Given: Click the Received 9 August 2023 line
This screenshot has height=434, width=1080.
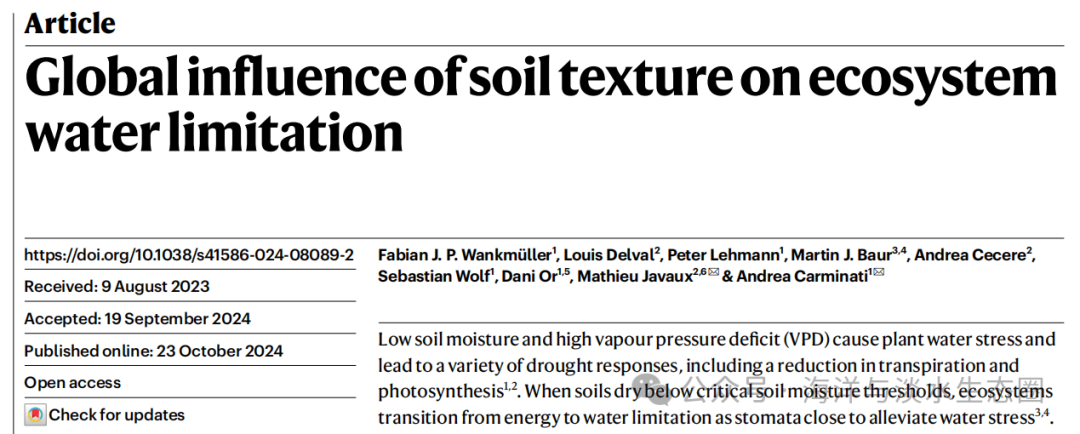Looking at the screenshot, I should 117,287.
